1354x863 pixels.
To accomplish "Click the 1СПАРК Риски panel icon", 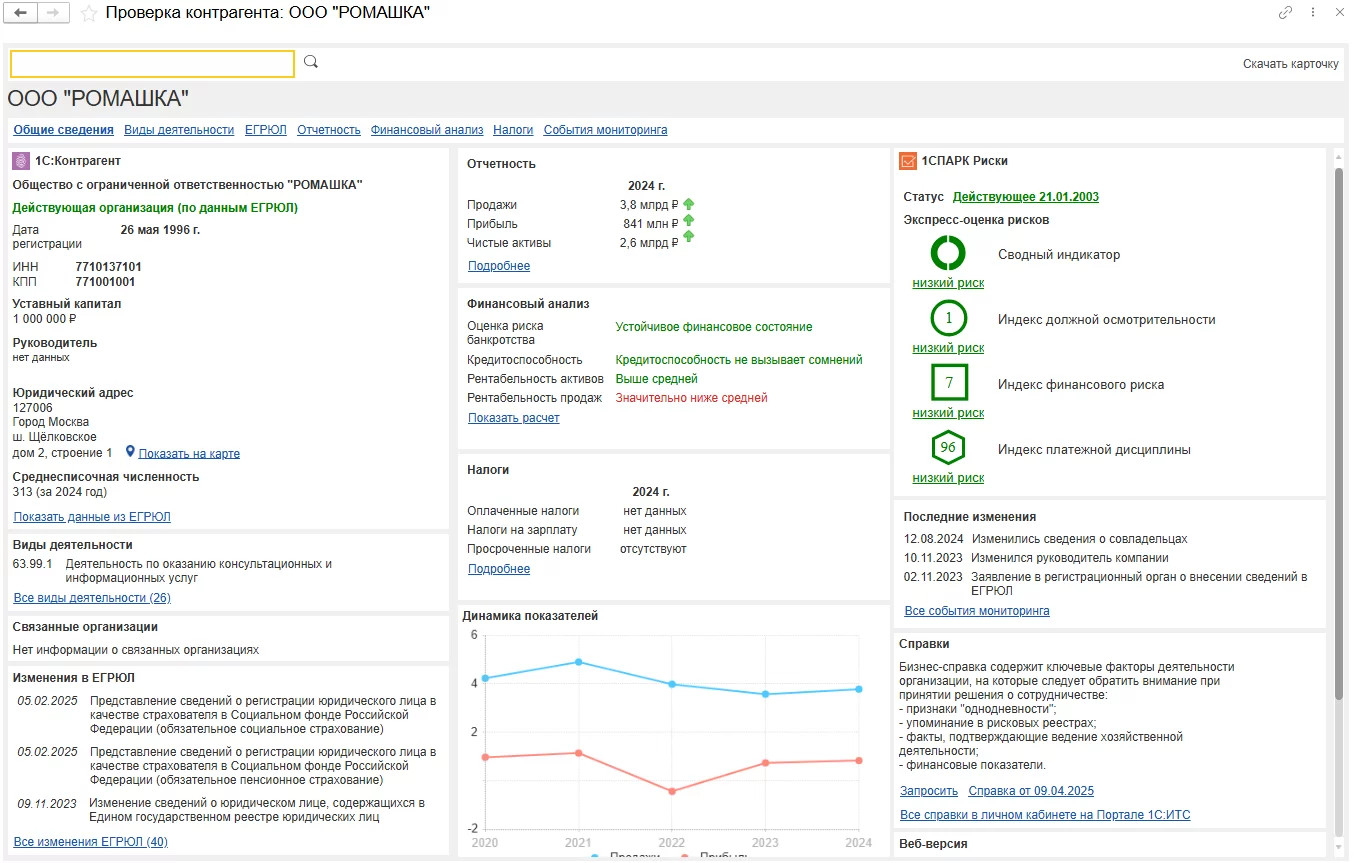I will 908,160.
